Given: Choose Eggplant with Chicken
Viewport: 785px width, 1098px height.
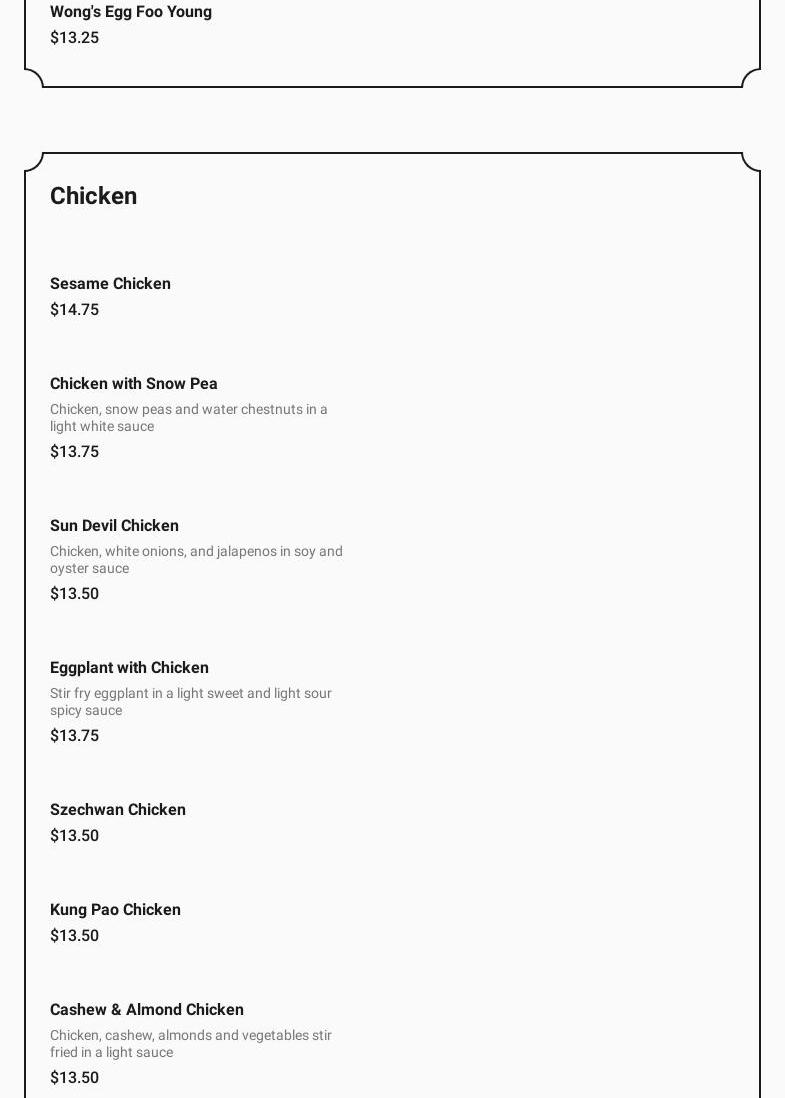Looking at the screenshot, I should point(129,668).
